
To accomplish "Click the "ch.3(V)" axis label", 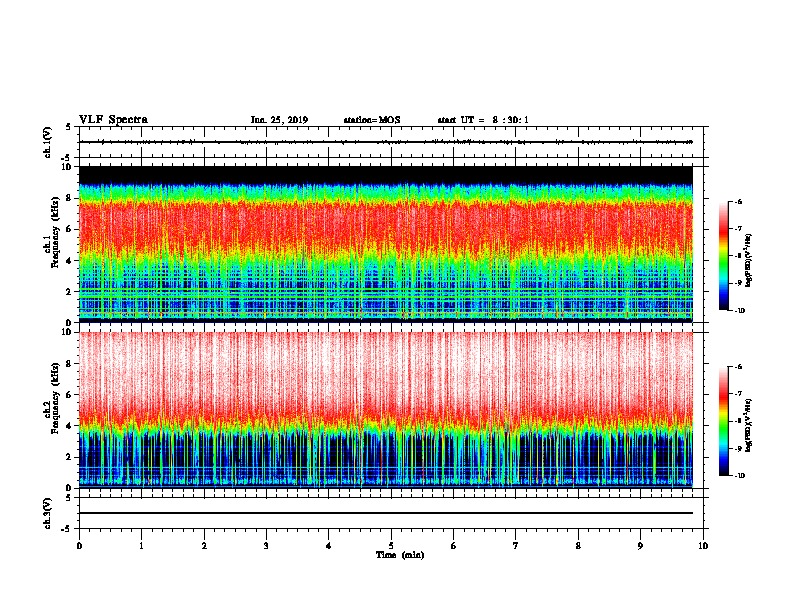I will pos(47,513).
